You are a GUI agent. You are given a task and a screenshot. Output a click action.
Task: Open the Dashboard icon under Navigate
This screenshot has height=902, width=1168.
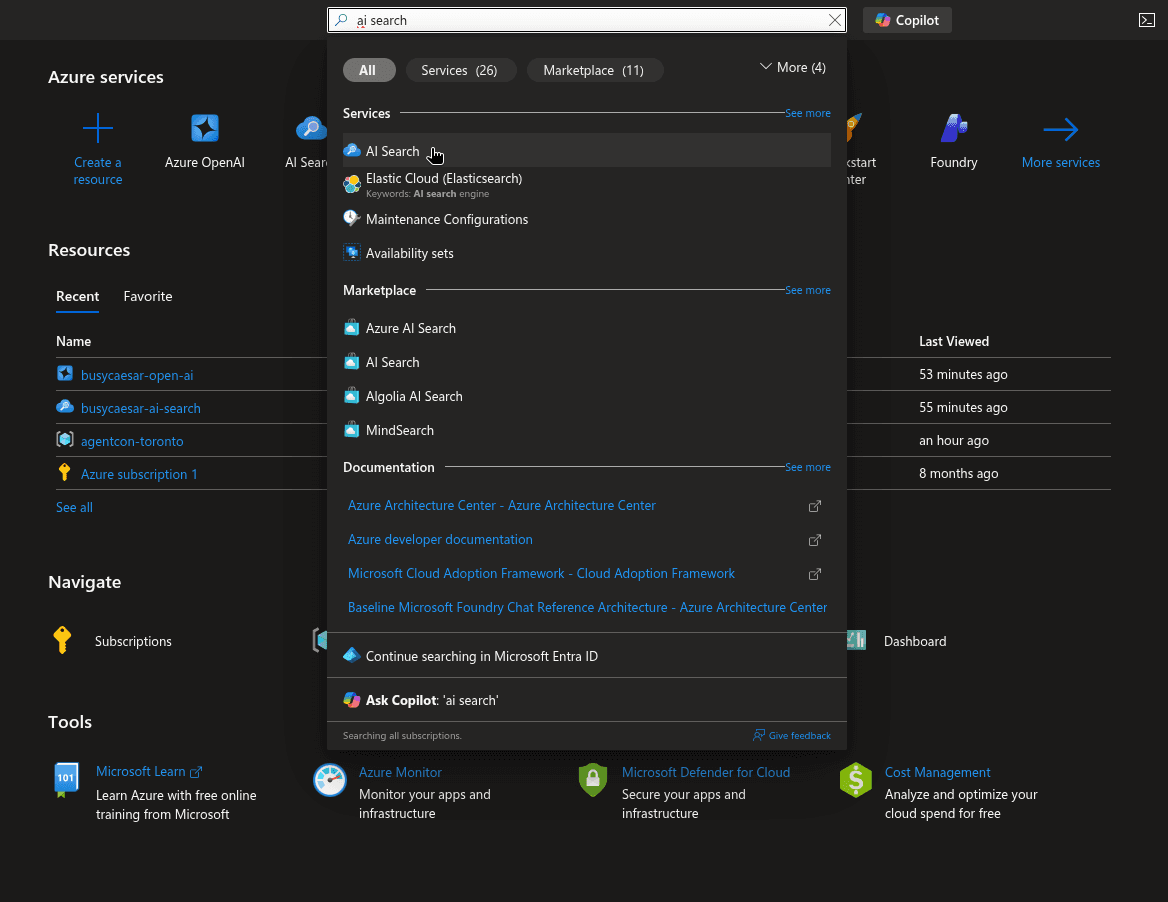(x=857, y=641)
